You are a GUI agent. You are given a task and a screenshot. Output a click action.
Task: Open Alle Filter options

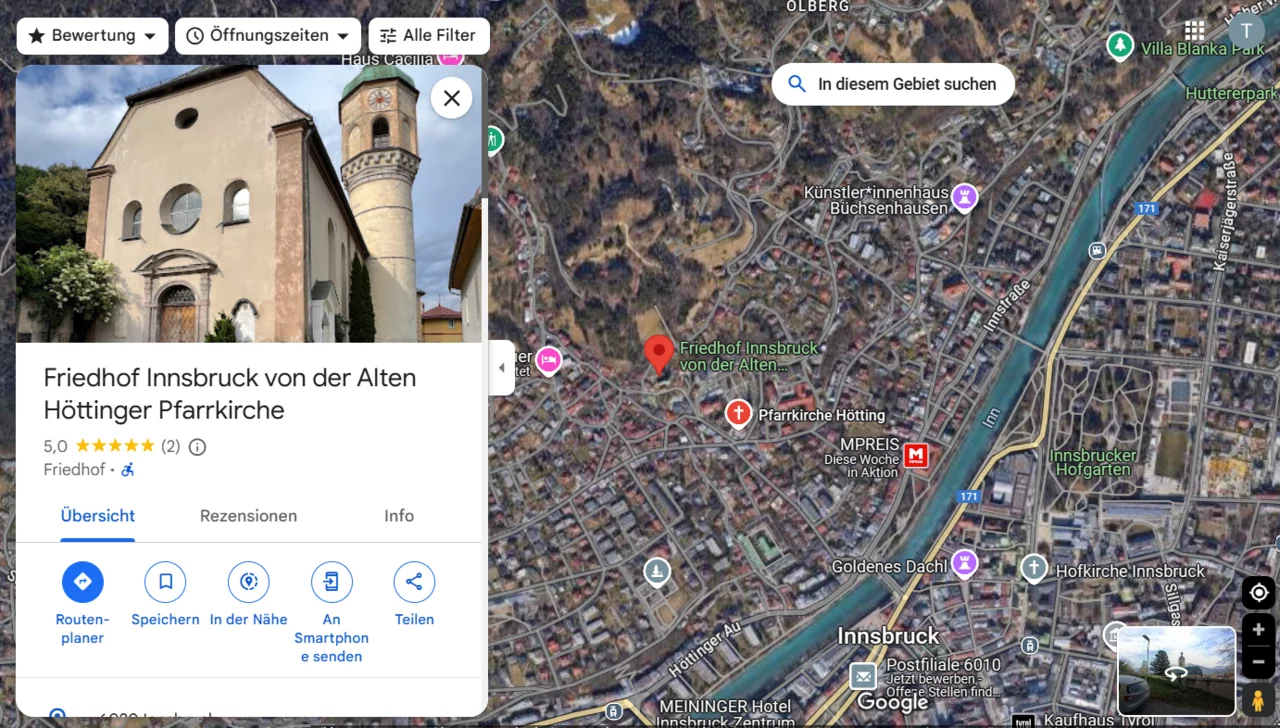(x=429, y=36)
